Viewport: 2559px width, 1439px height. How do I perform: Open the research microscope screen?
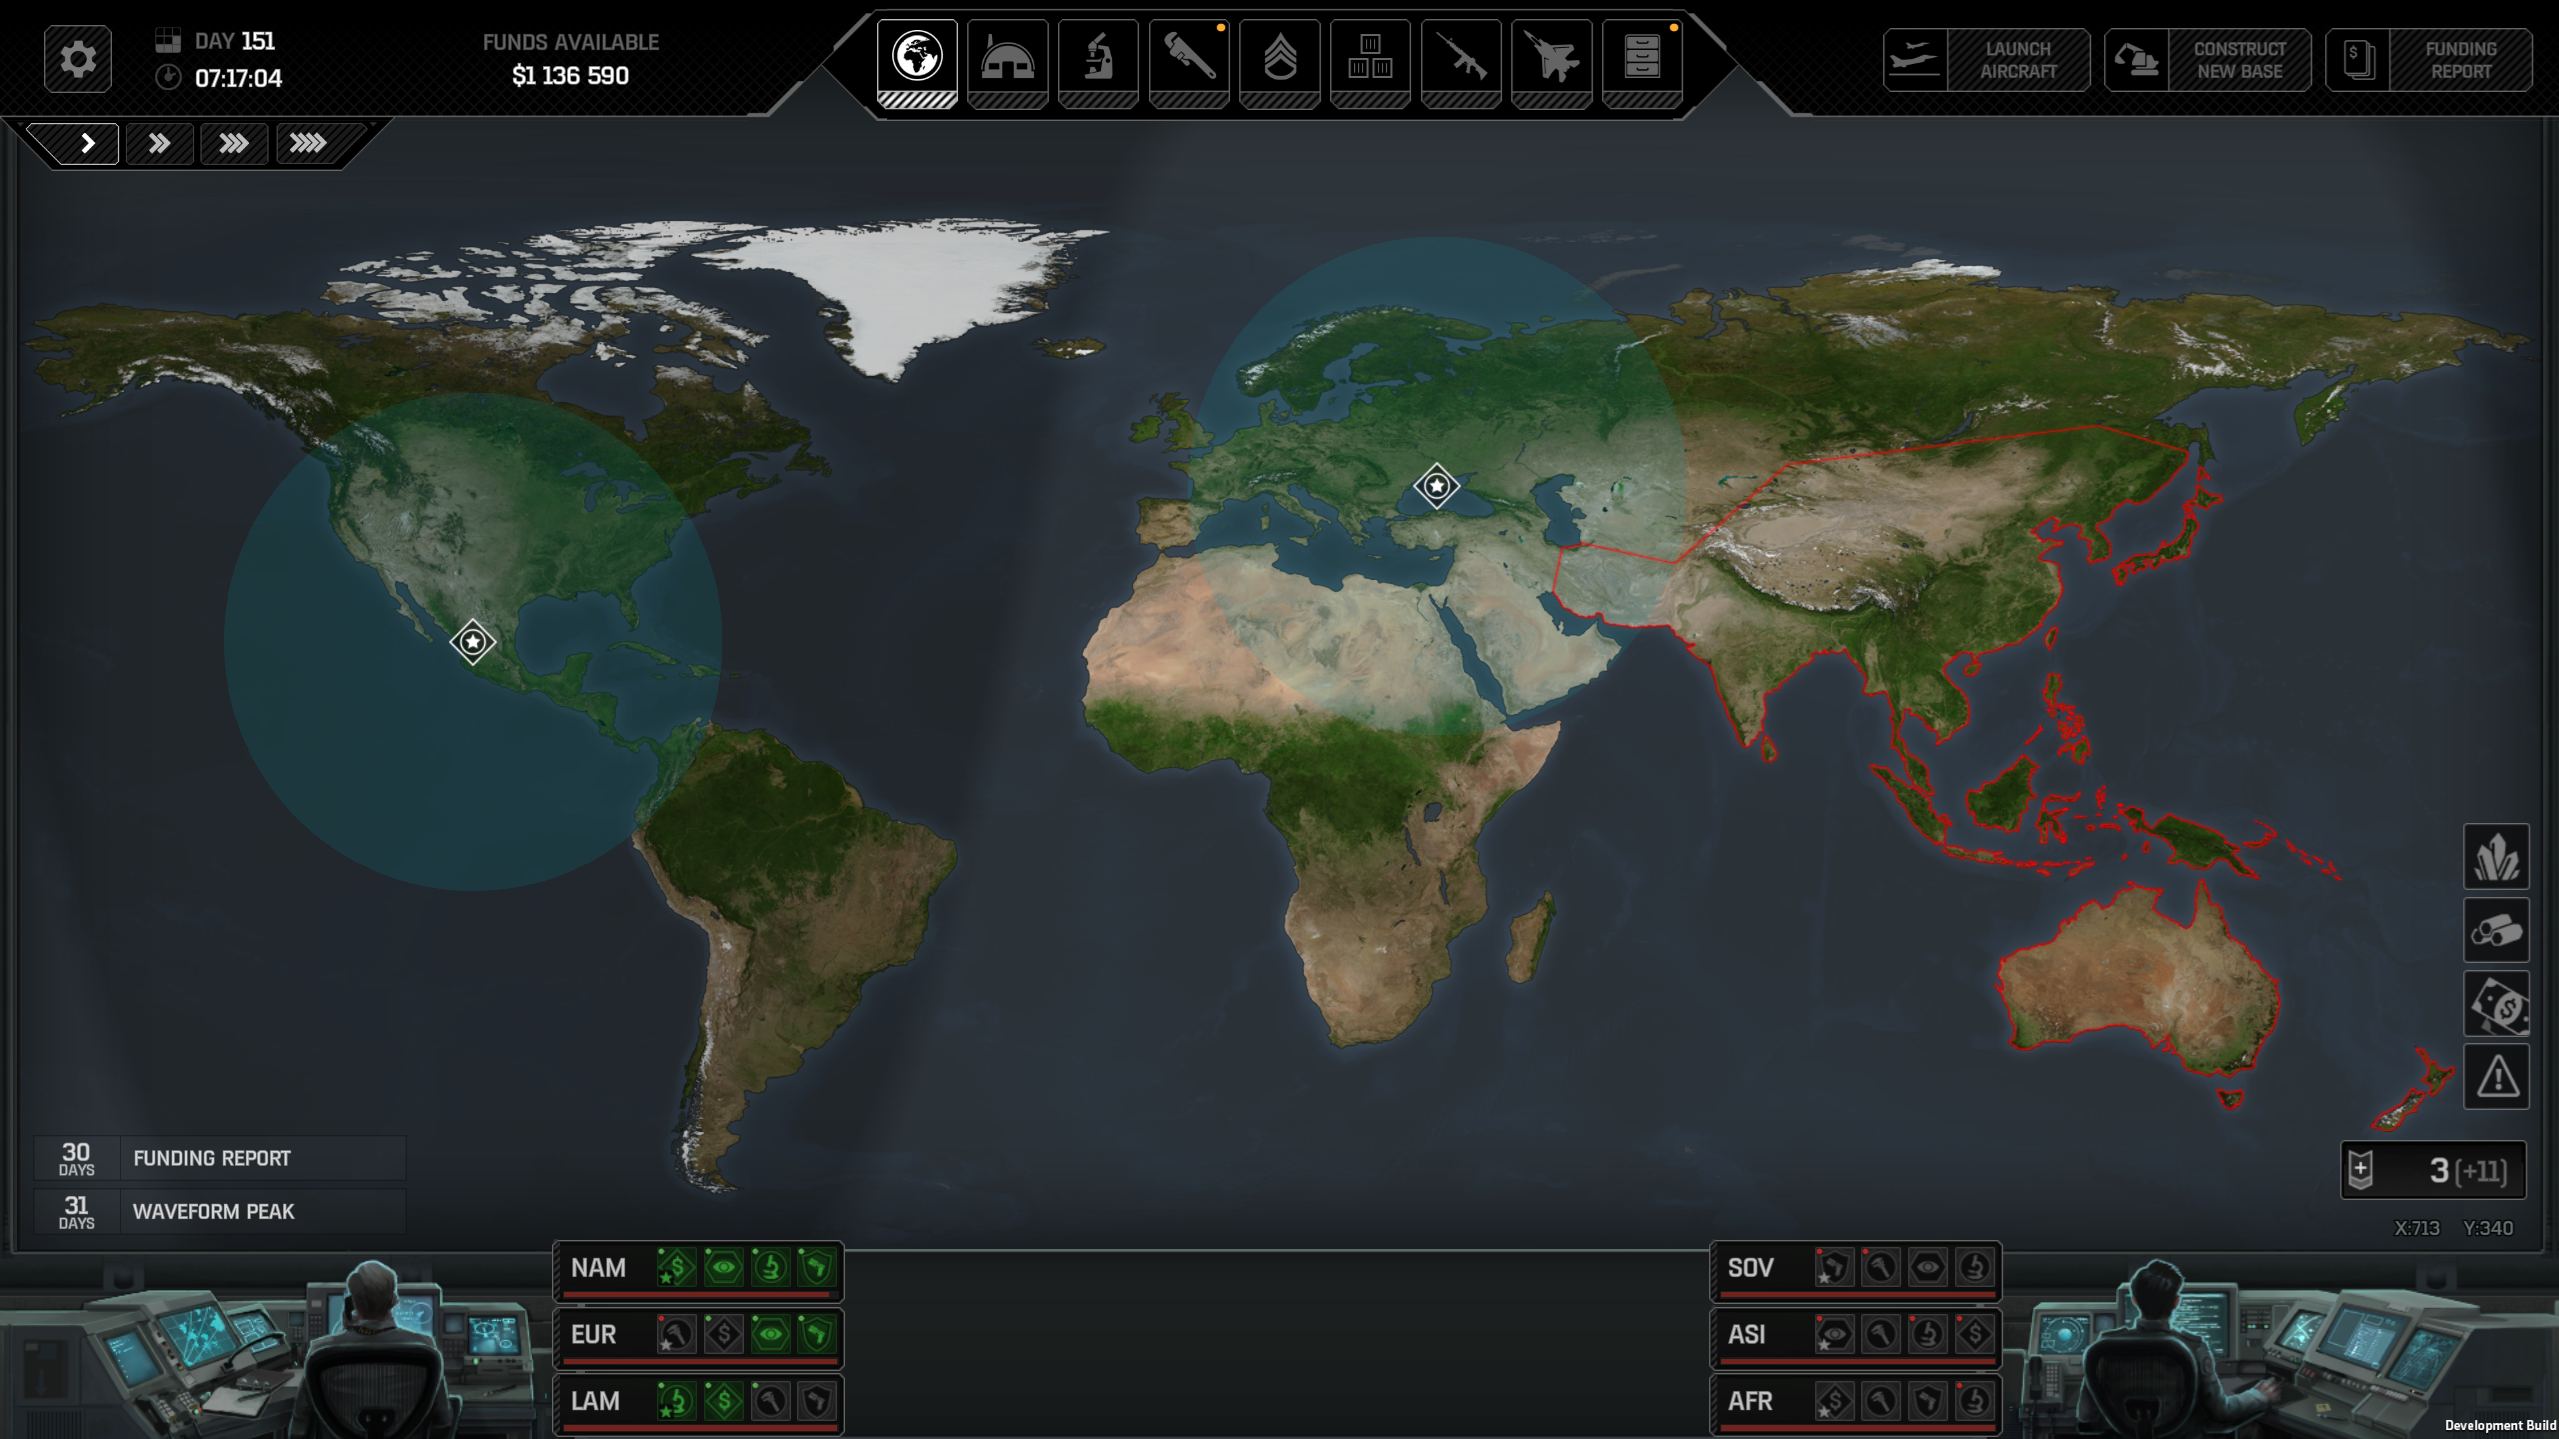point(1098,58)
